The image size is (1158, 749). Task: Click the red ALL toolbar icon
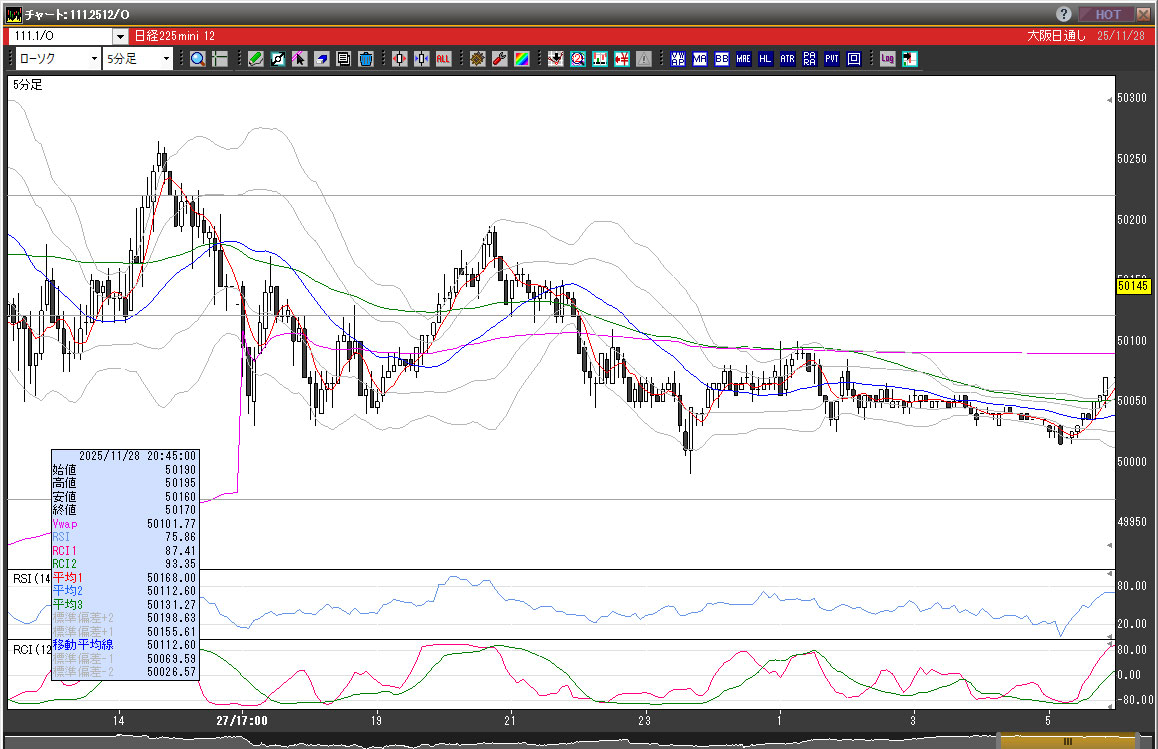tap(443, 59)
